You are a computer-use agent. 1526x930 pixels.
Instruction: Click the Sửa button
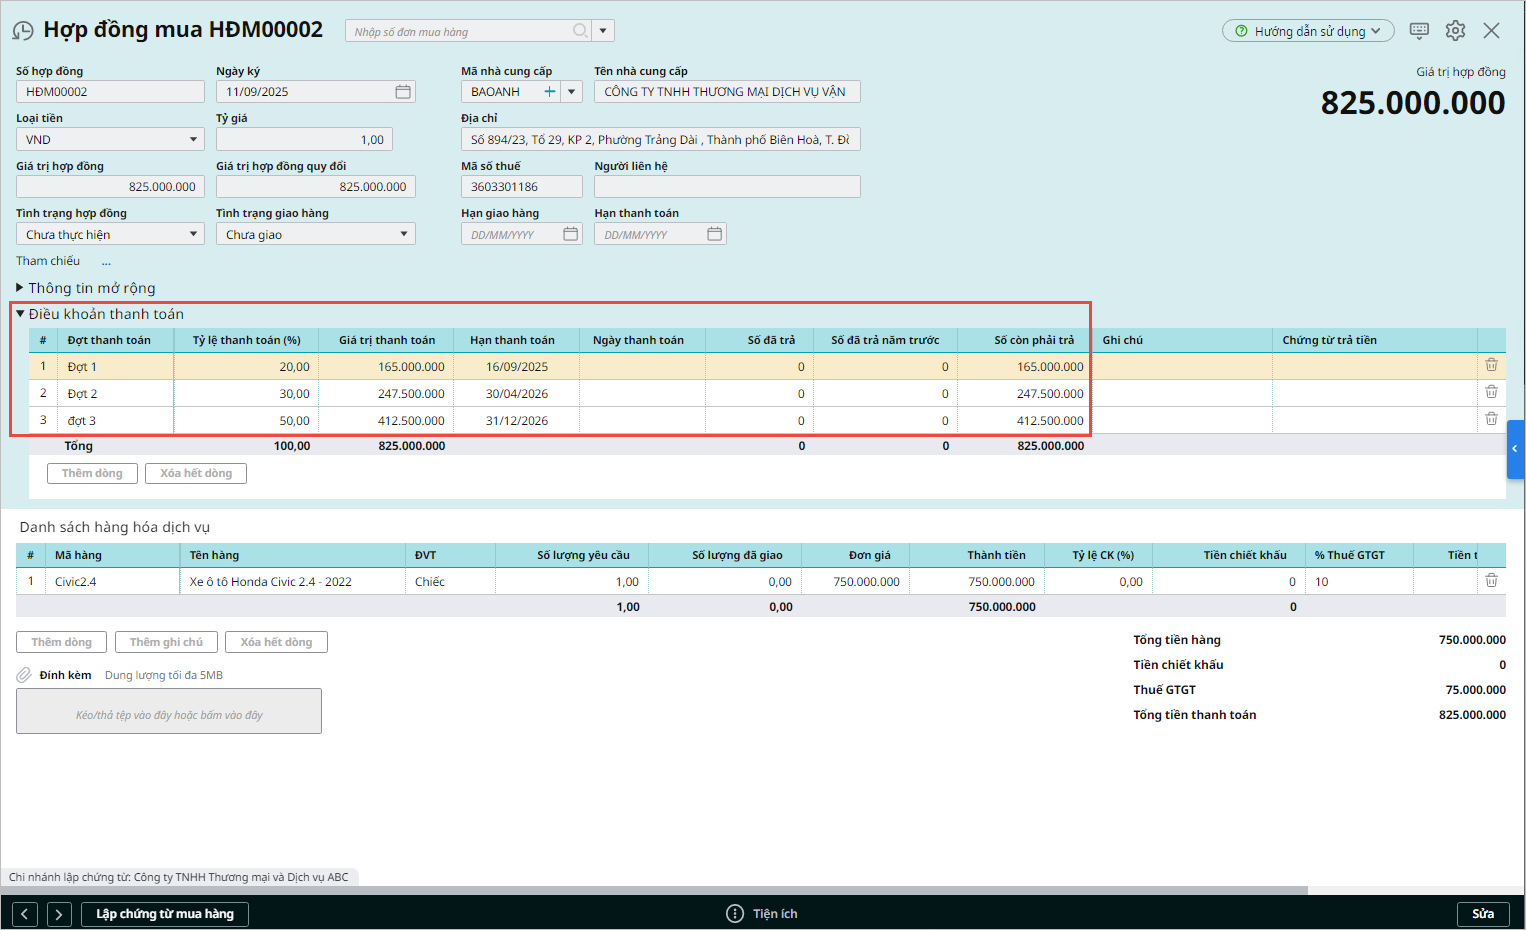pyautogui.click(x=1482, y=913)
